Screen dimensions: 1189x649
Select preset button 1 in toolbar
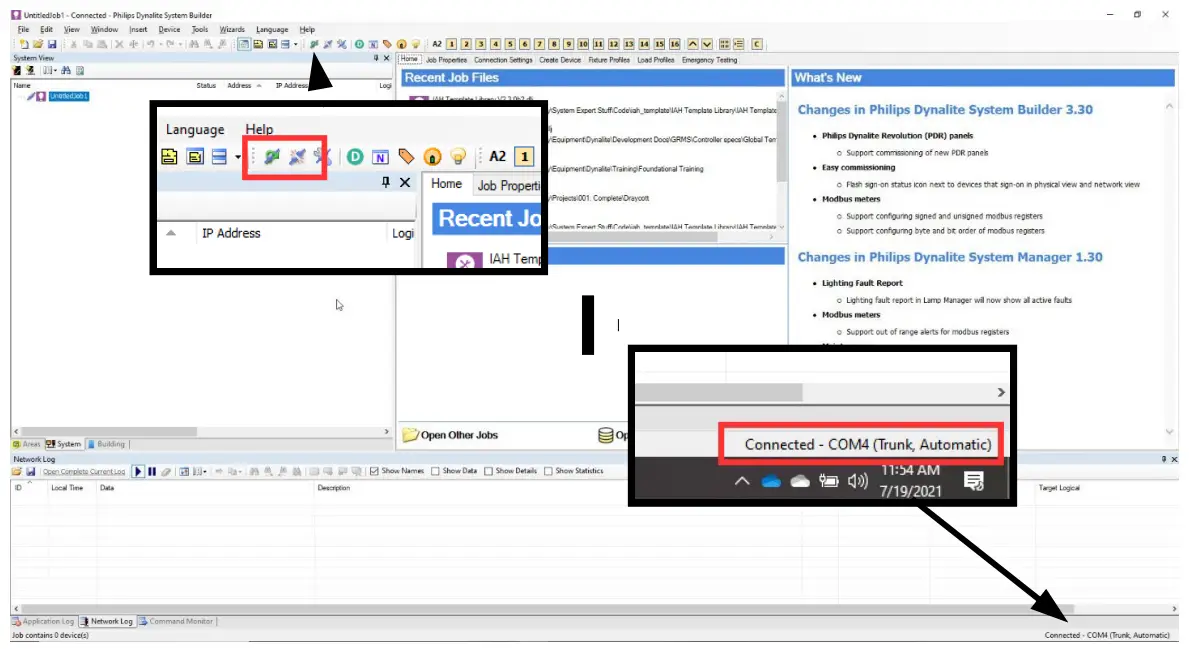[x=452, y=45]
